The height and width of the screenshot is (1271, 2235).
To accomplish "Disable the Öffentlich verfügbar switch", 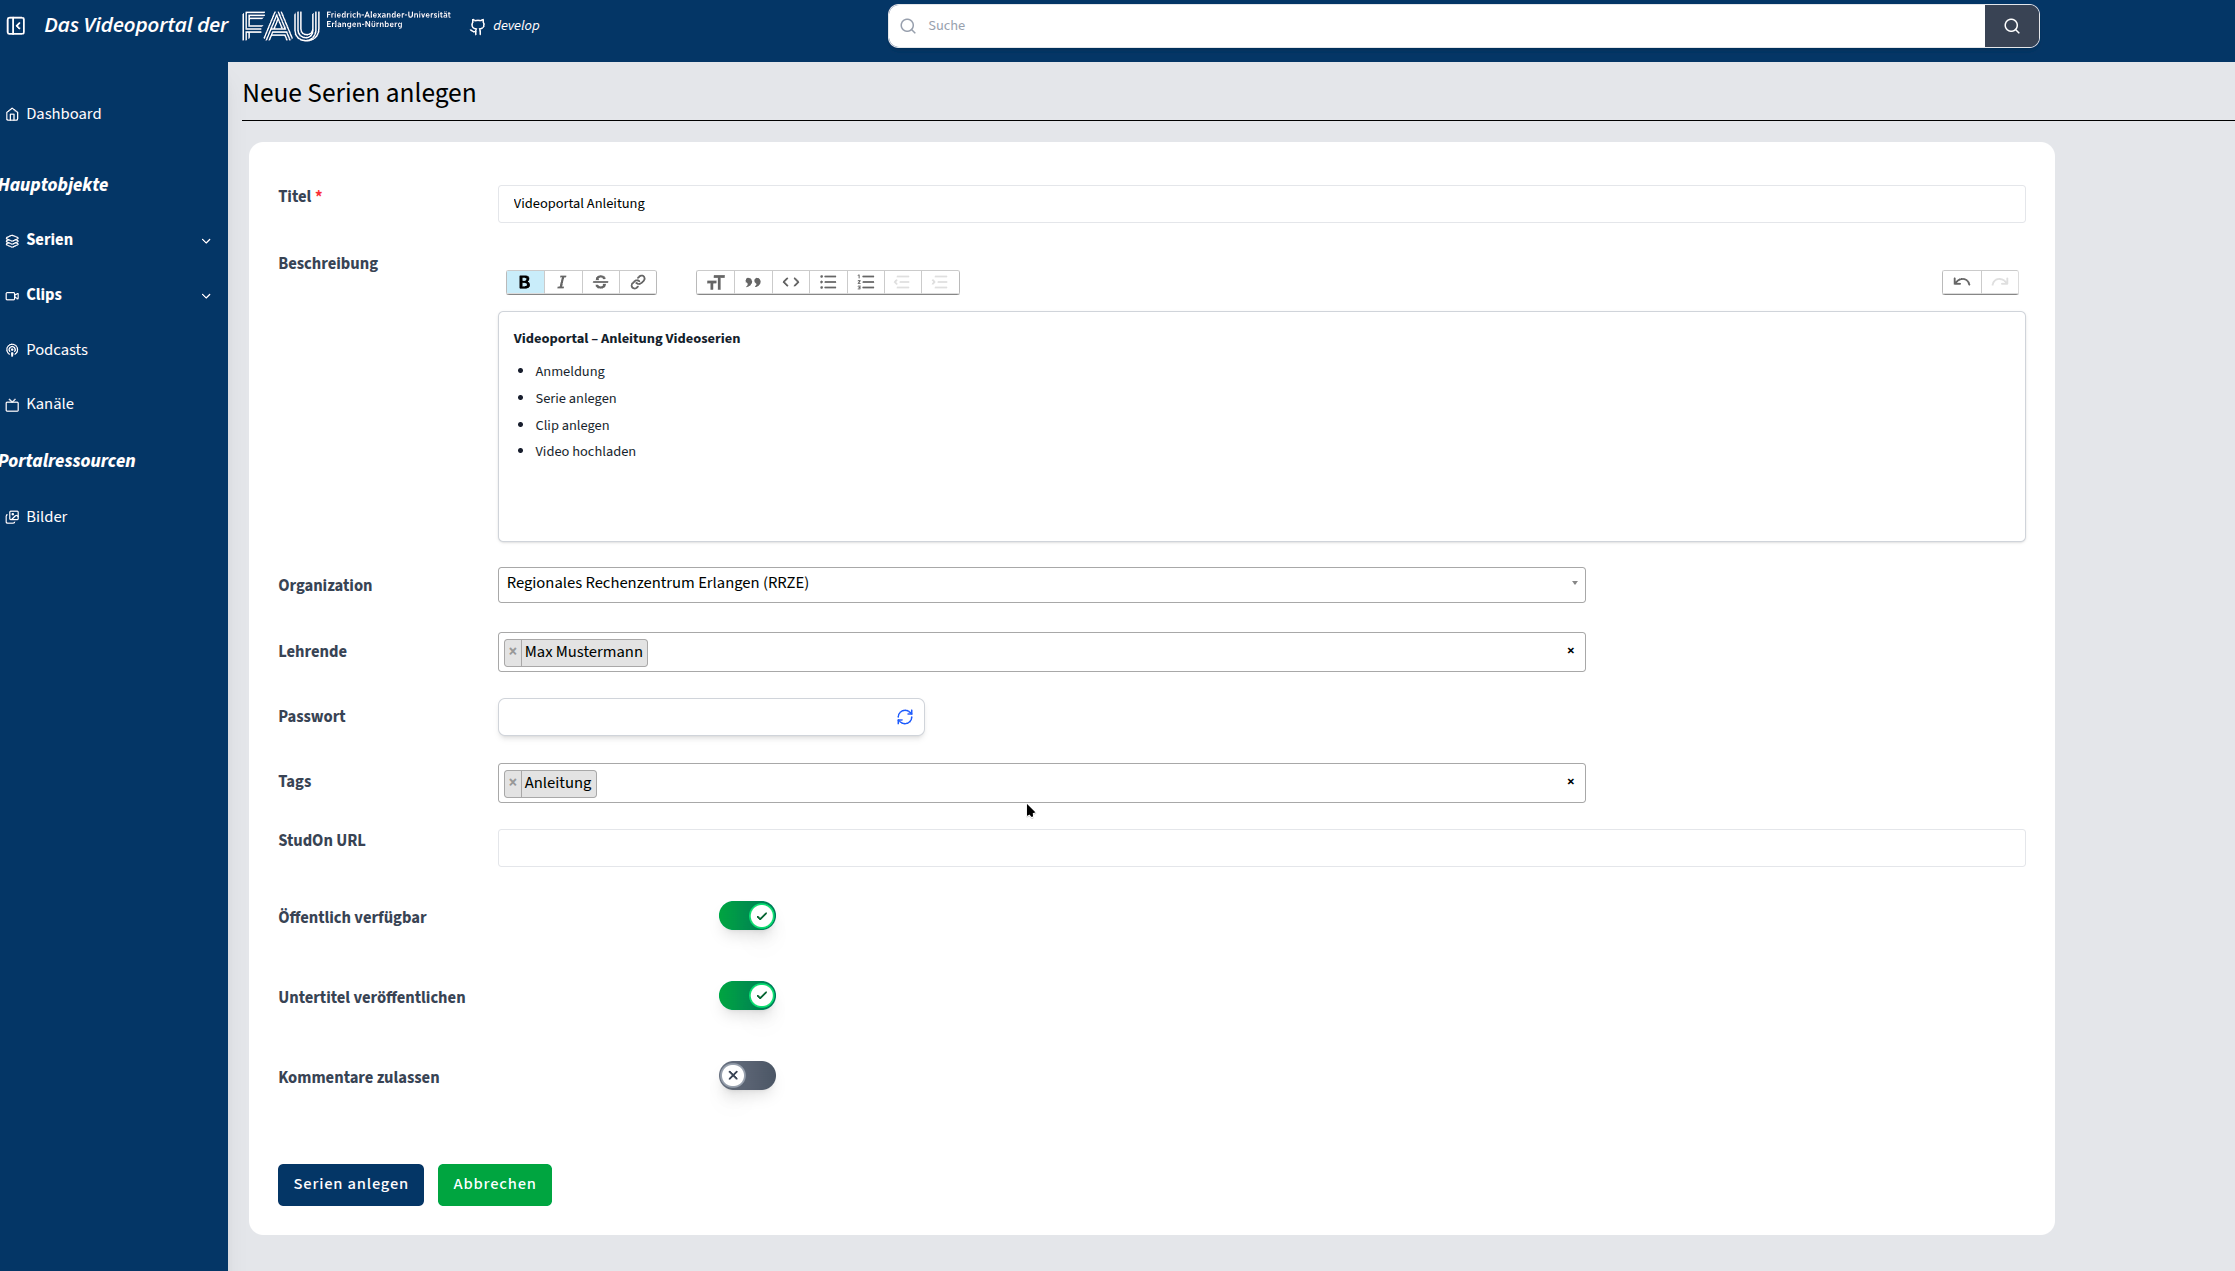I will (x=747, y=916).
